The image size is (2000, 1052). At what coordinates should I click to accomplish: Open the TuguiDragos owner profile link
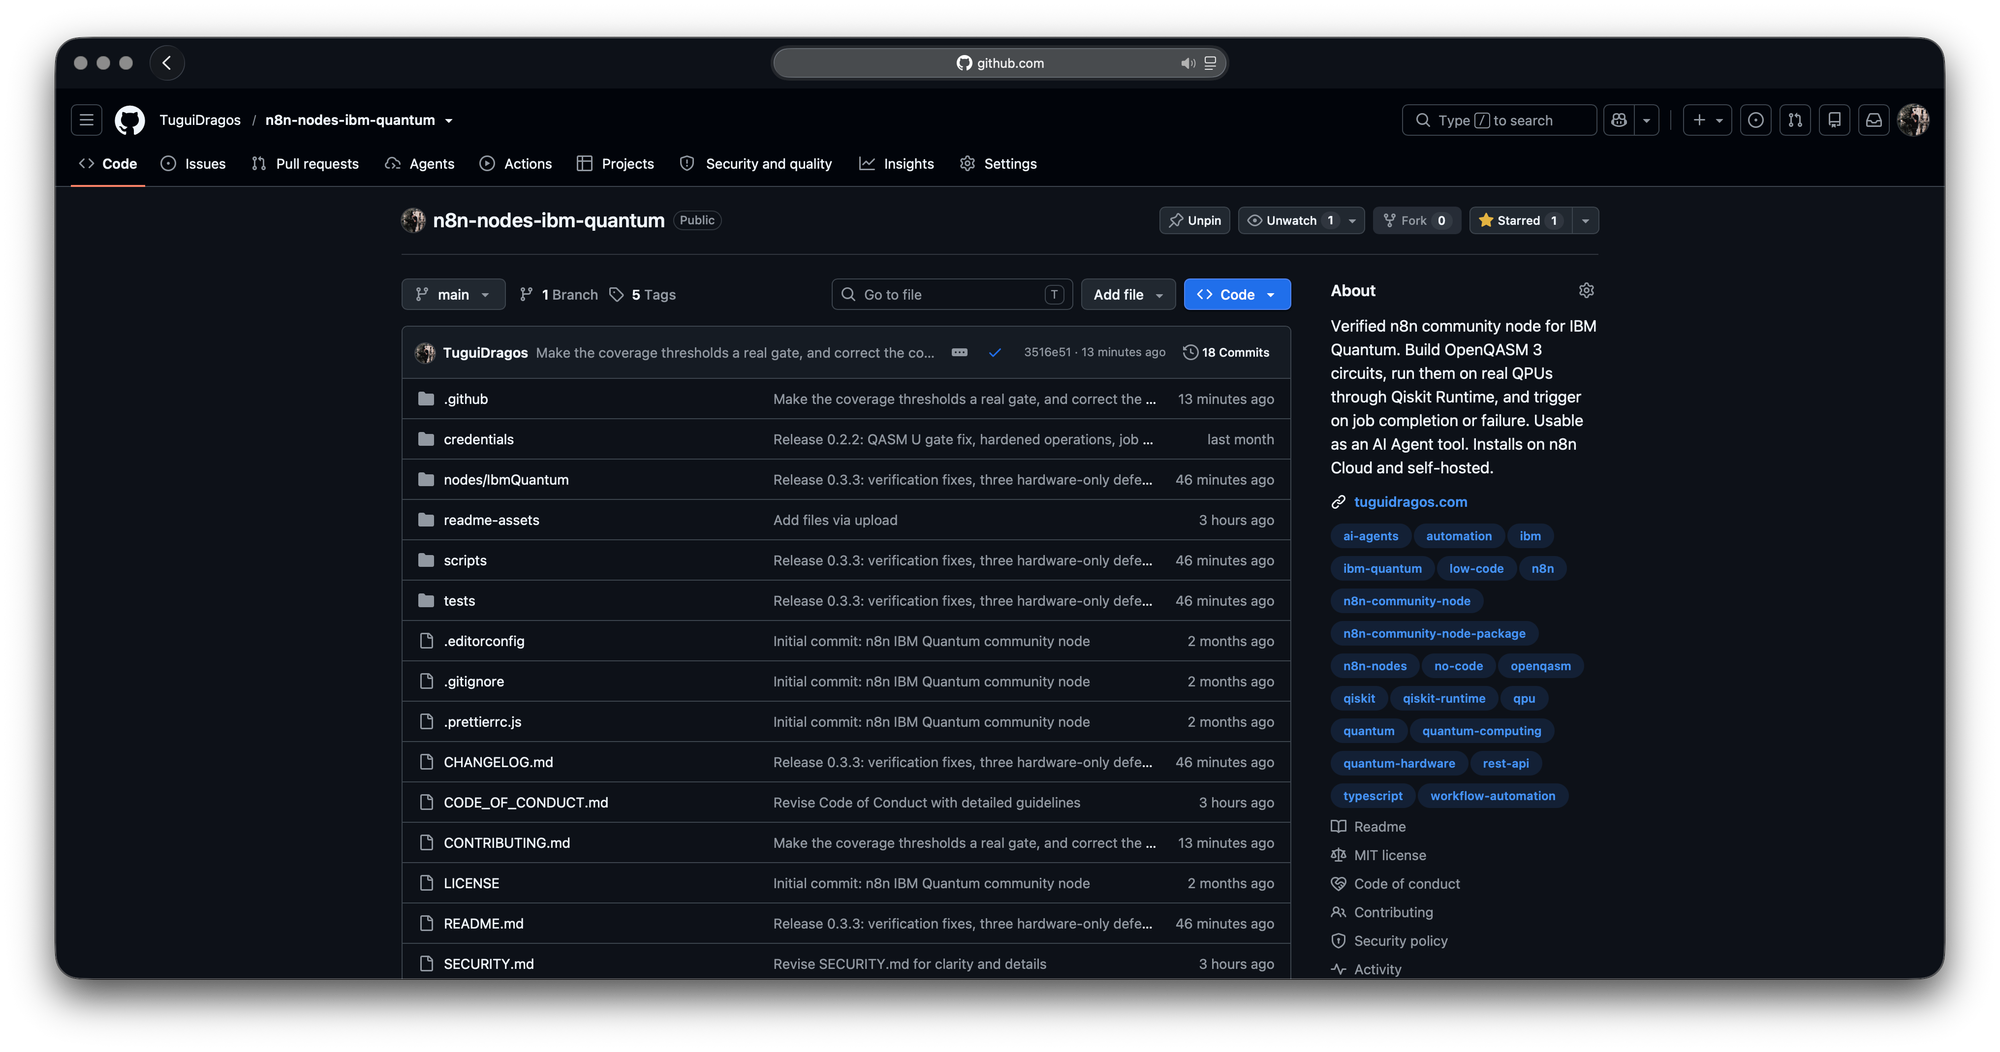click(200, 120)
